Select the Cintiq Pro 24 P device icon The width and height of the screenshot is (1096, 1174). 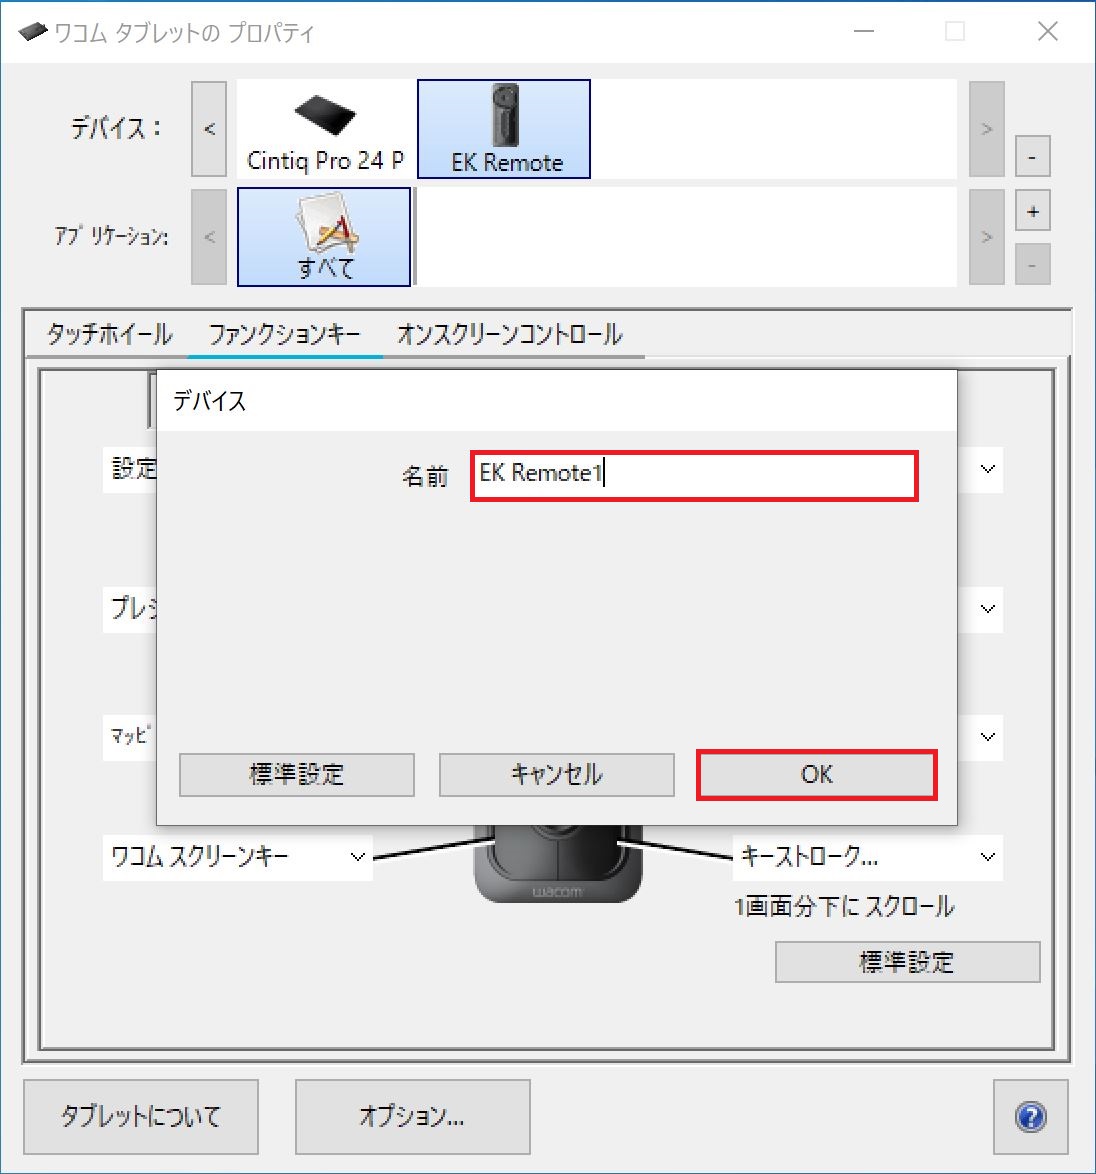click(325, 130)
